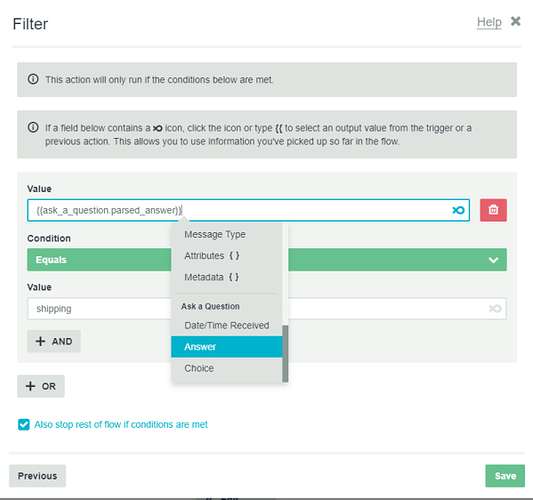The height and width of the screenshot is (500, 533).
Task: Open variable picker icon in shipping field
Action: (x=495, y=309)
